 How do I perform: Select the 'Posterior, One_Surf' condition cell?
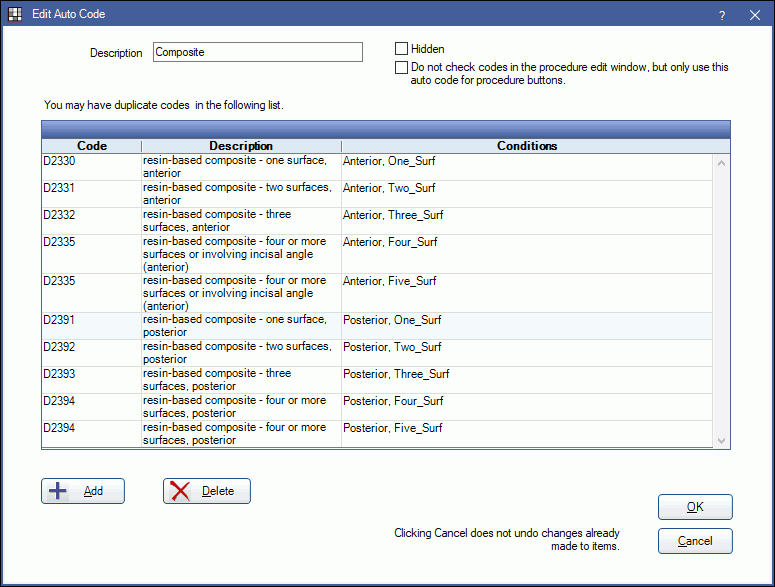point(527,326)
